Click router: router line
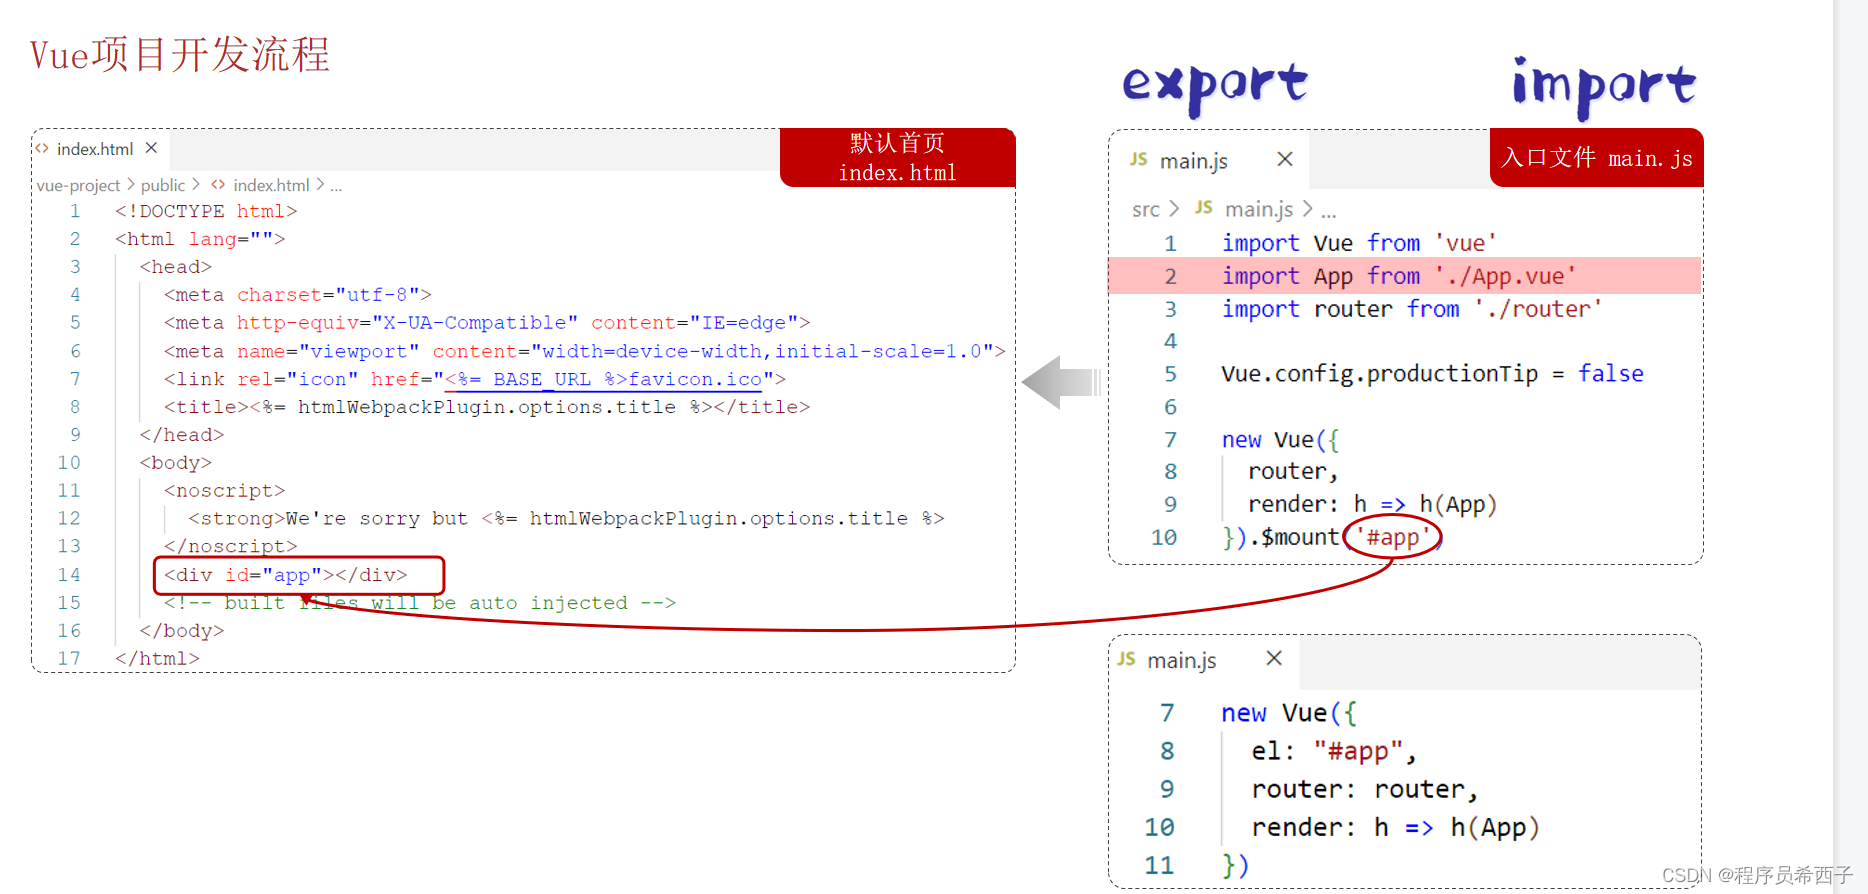 click(1364, 789)
